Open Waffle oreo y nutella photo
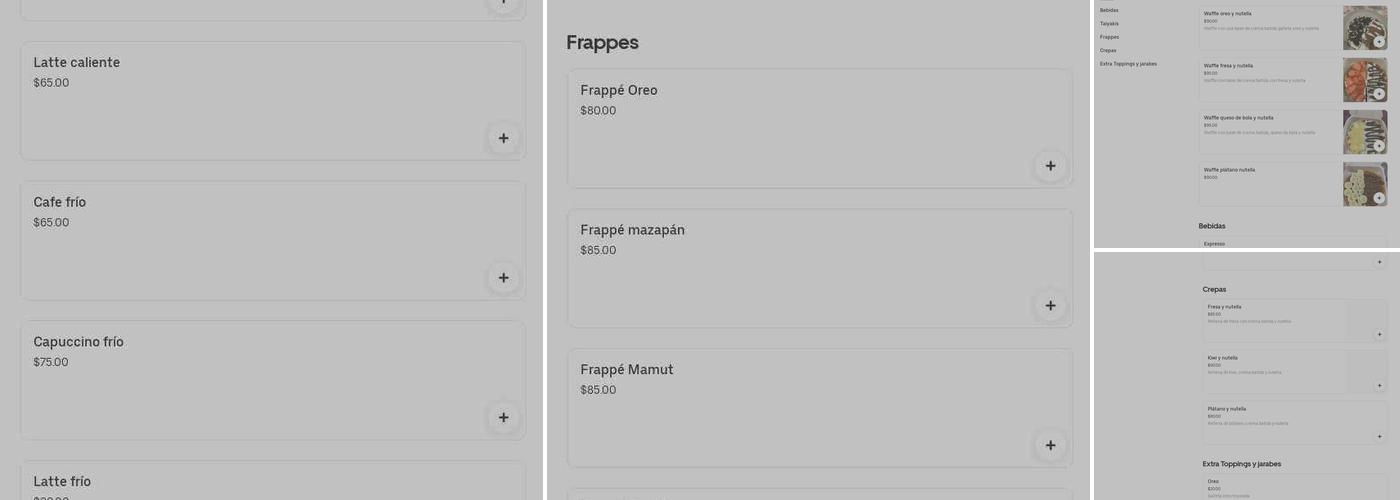The height and width of the screenshot is (500, 1400). pos(1364,27)
